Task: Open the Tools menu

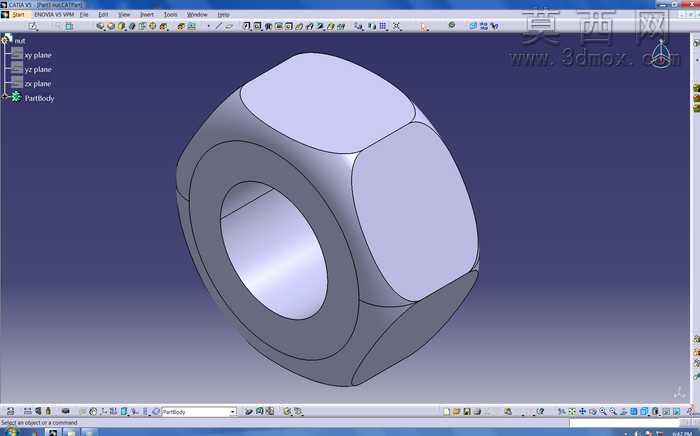Action: 170,14
